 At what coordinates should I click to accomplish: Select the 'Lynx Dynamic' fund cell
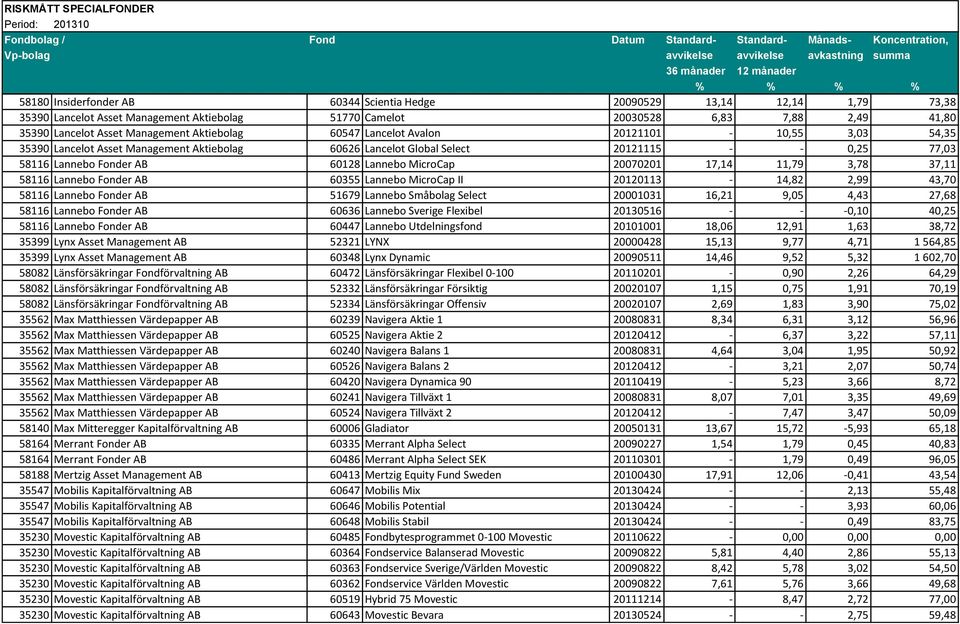pos(486,257)
